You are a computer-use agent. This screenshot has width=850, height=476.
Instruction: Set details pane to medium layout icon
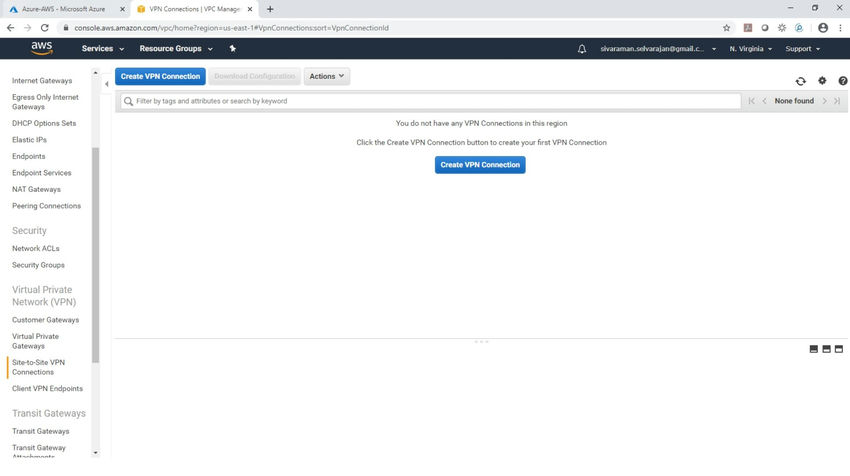pyautogui.click(x=826, y=349)
